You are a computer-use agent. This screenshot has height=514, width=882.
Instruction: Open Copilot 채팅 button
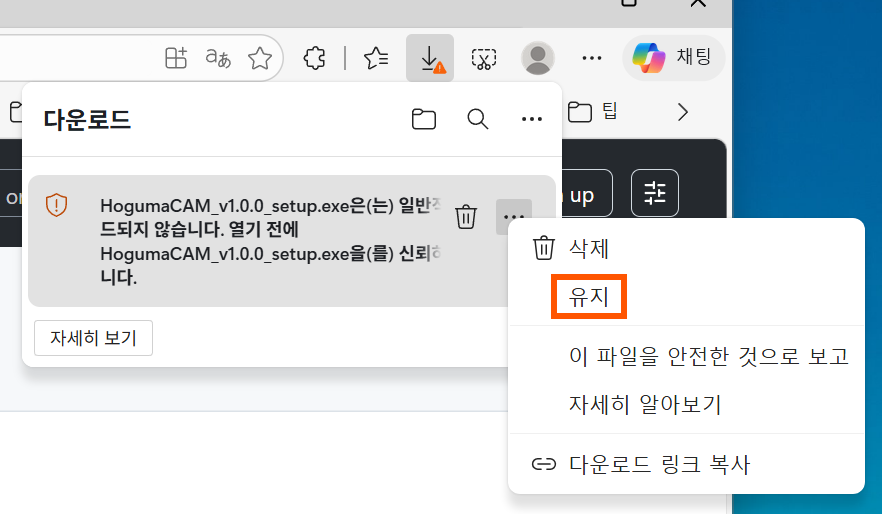[x=673, y=57]
